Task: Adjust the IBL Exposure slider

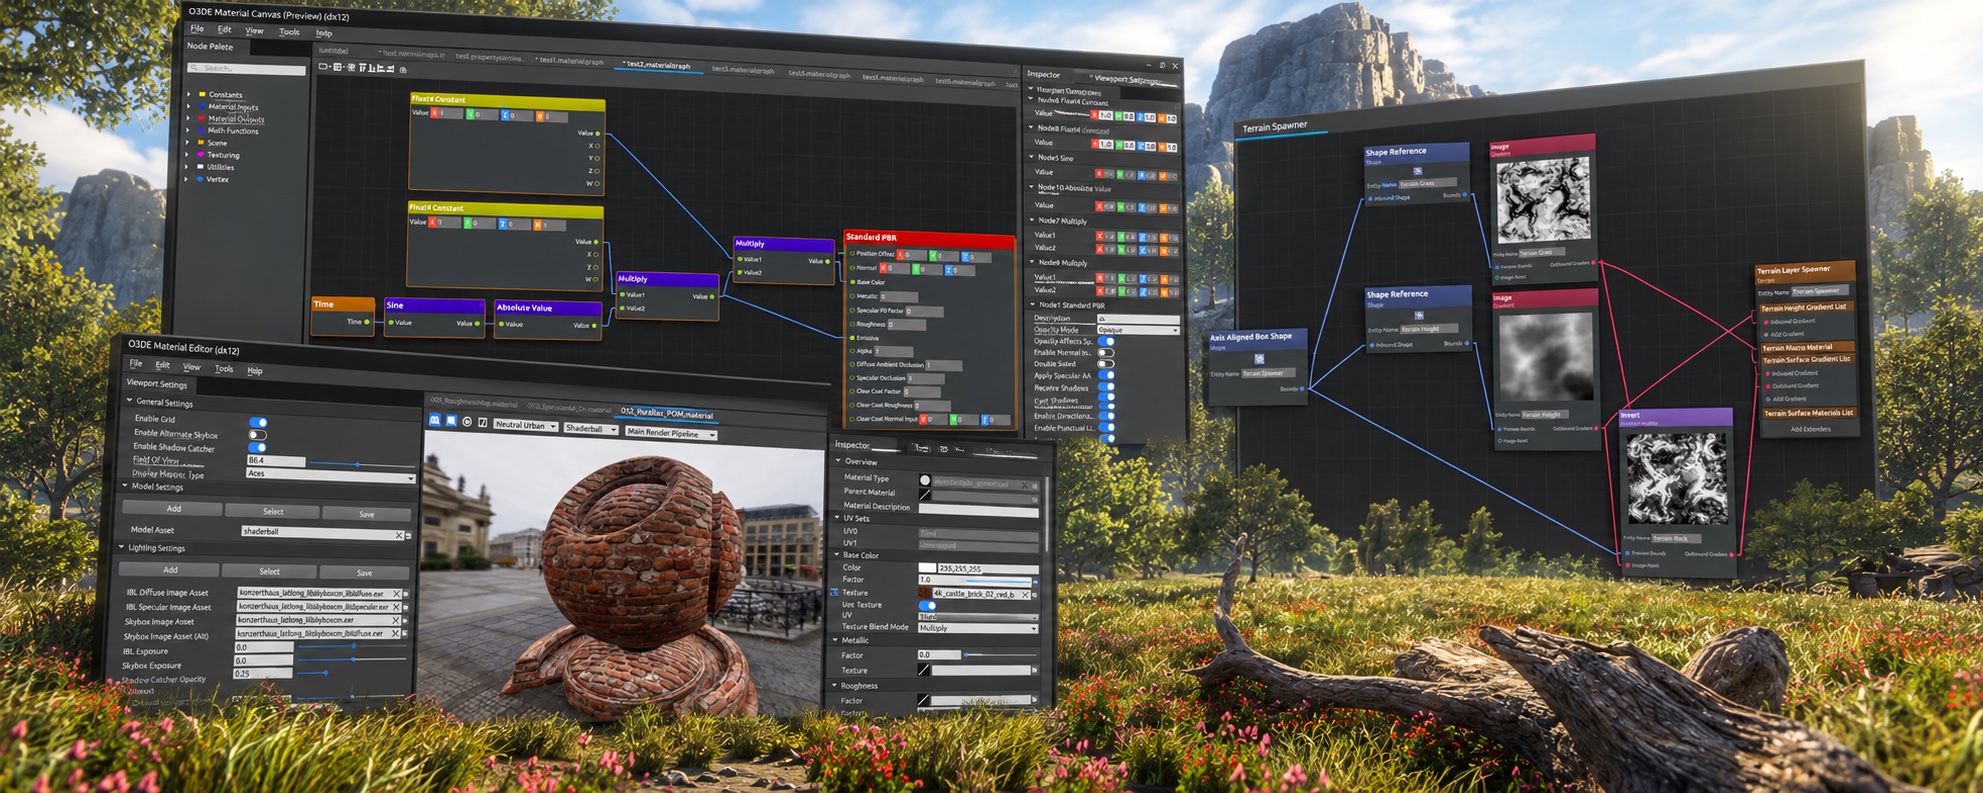Action: tap(352, 646)
